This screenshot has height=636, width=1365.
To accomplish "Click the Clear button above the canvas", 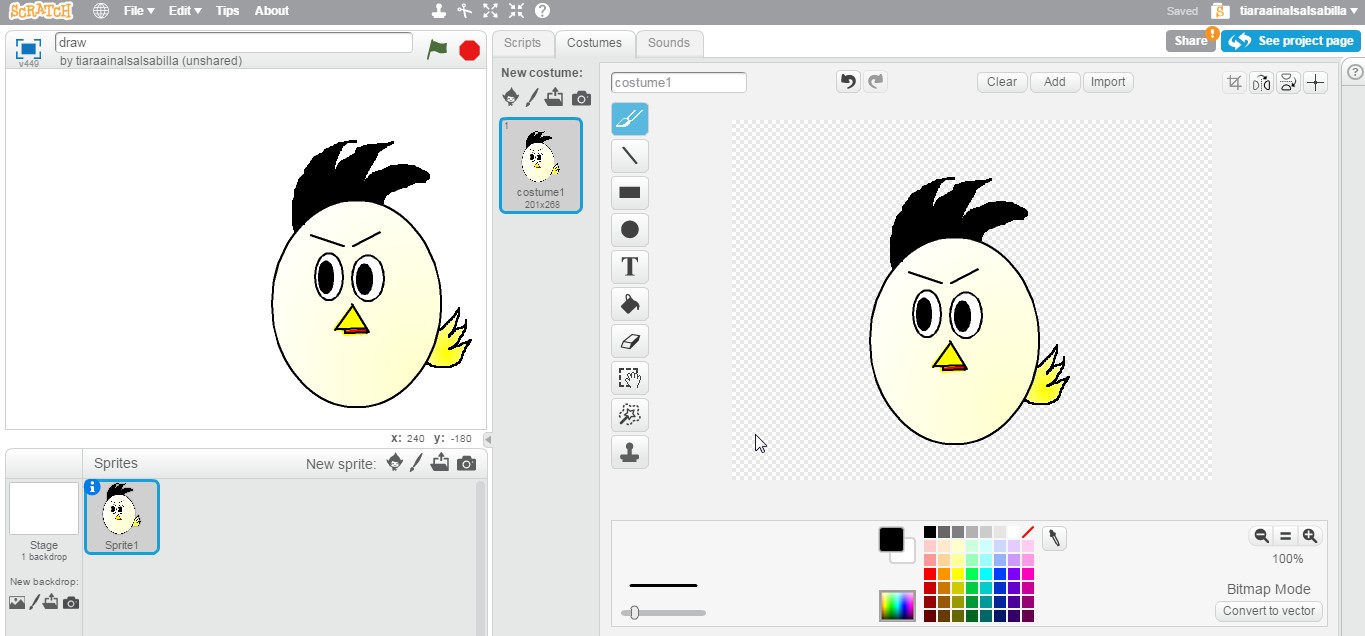I will [x=1001, y=81].
